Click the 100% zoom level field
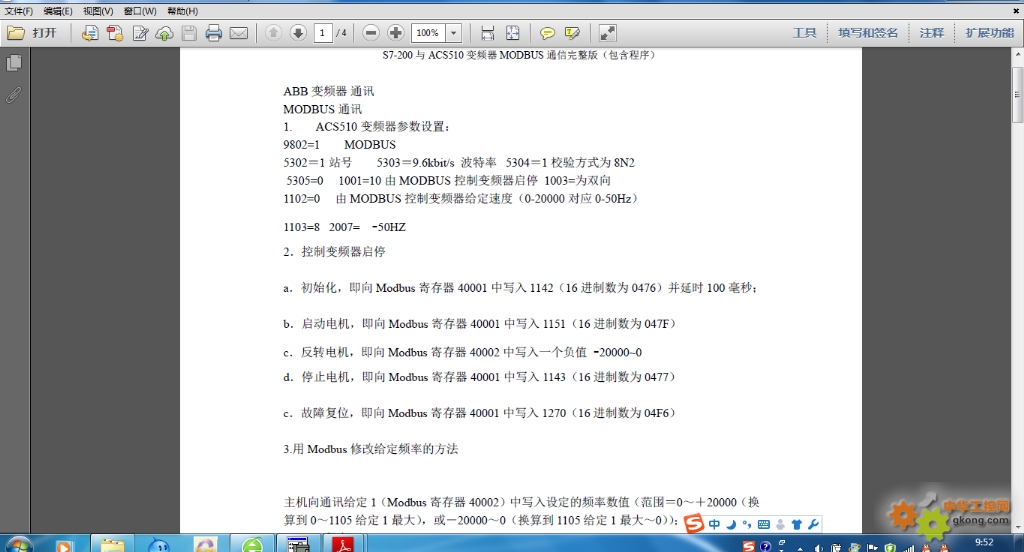 pyautogui.click(x=428, y=33)
